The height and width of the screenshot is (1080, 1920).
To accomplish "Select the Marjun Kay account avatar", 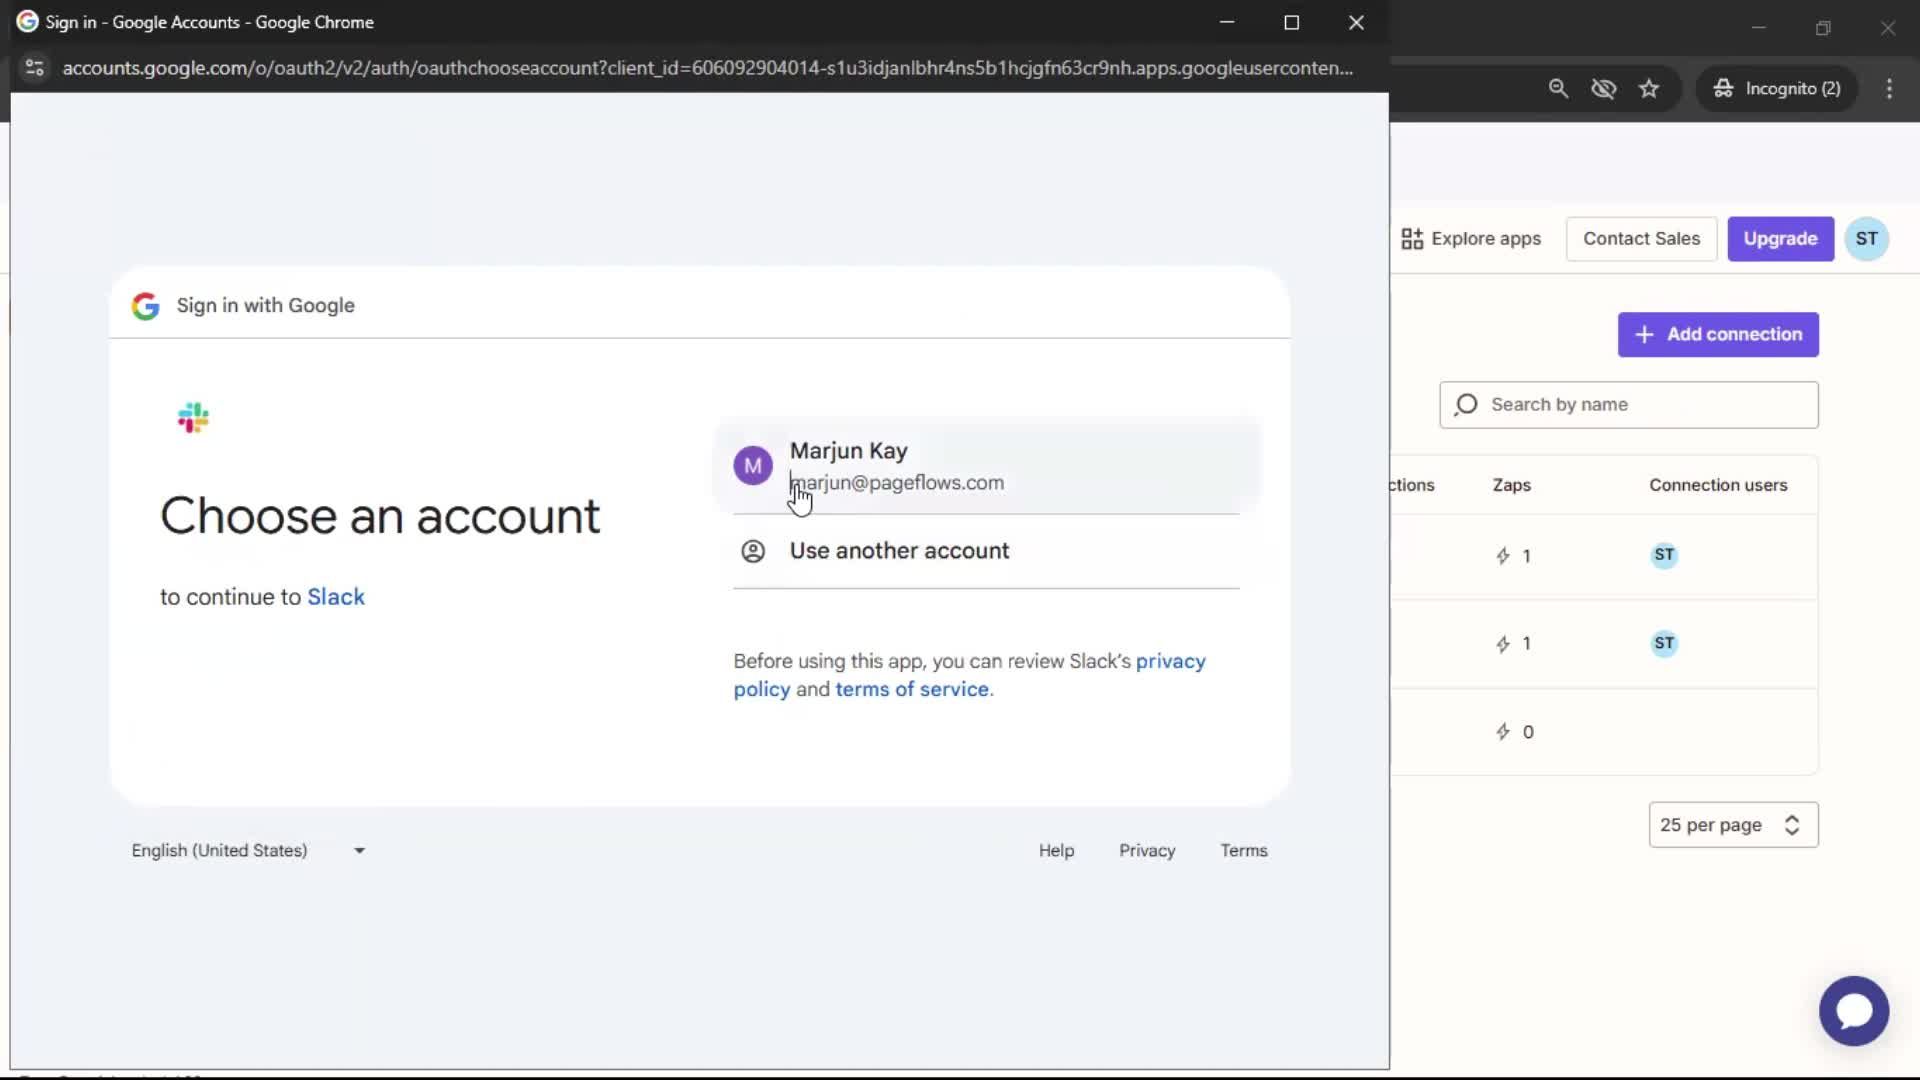I will click(x=753, y=465).
